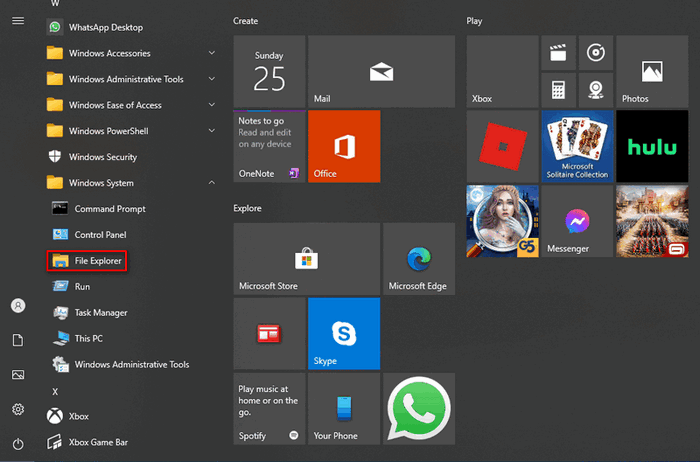Image resolution: width=700 pixels, height=462 pixels.
Task: Open Microsoft Solitaire Collection tile
Action: [577, 146]
